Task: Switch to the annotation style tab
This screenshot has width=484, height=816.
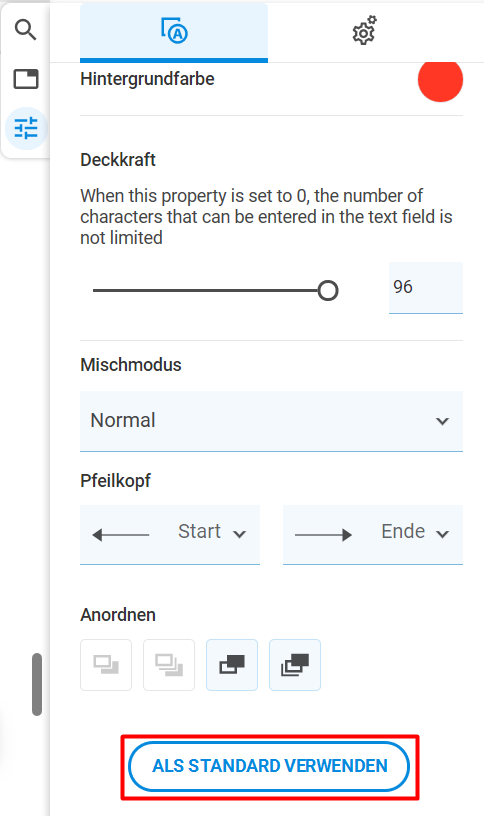Action: [x=174, y=32]
